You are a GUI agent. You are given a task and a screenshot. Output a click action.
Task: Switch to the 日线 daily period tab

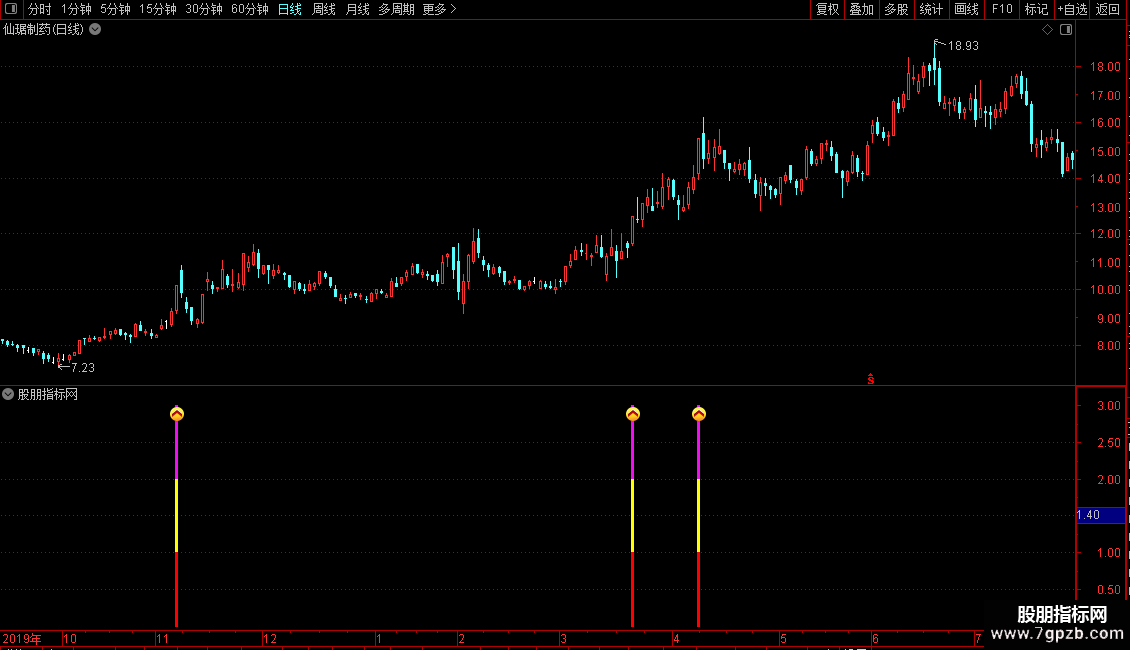[x=290, y=9]
